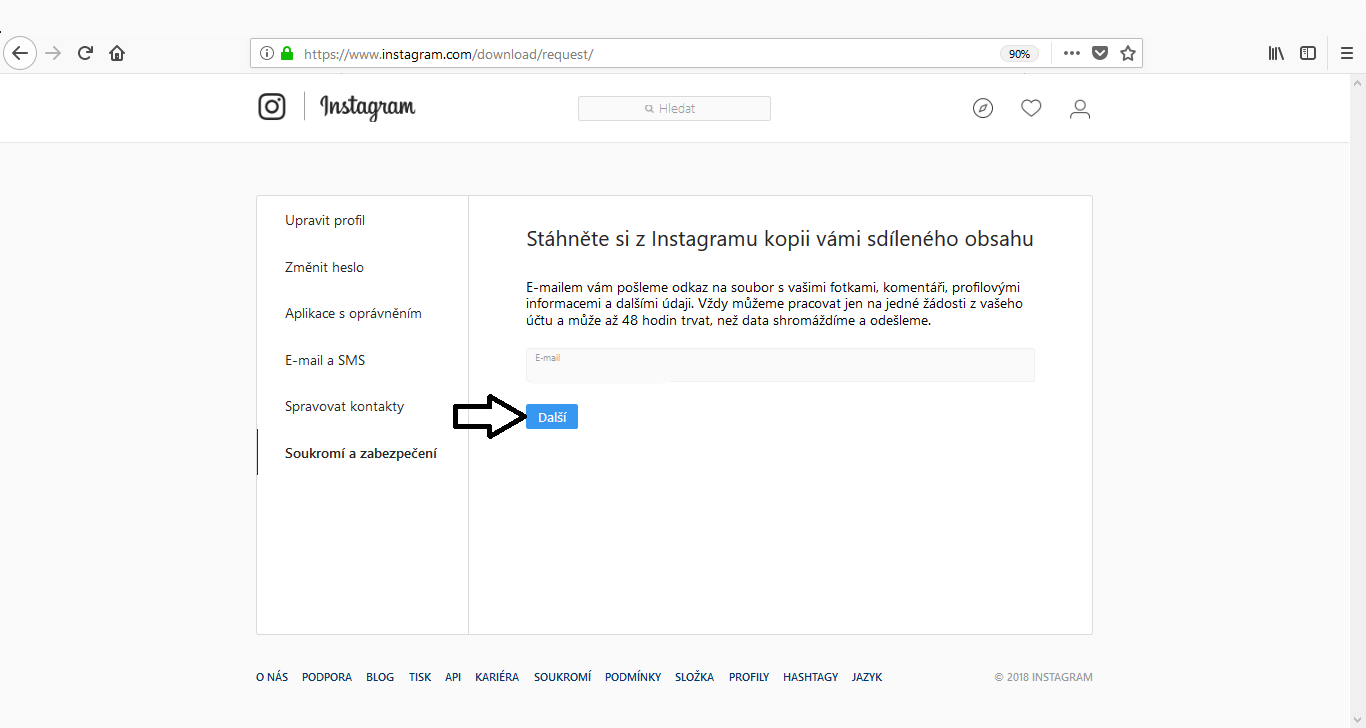This screenshot has height=728, width=1366.
Task: Open page actions three-dots menu
Action: pyautogui.click(x=1072, y=54)
